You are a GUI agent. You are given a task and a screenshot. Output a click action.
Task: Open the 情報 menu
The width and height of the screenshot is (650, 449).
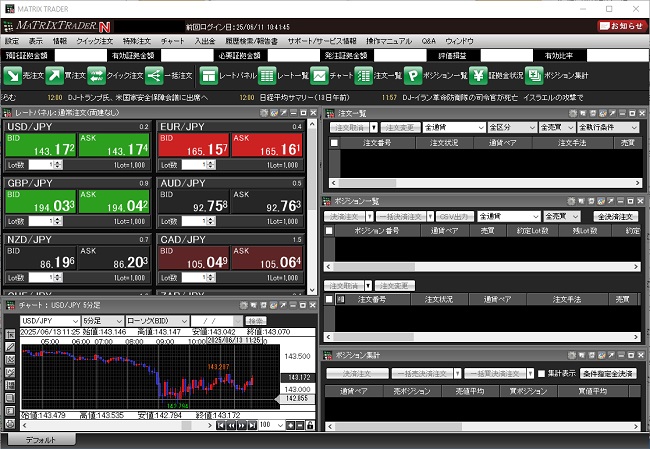(60, 41)
